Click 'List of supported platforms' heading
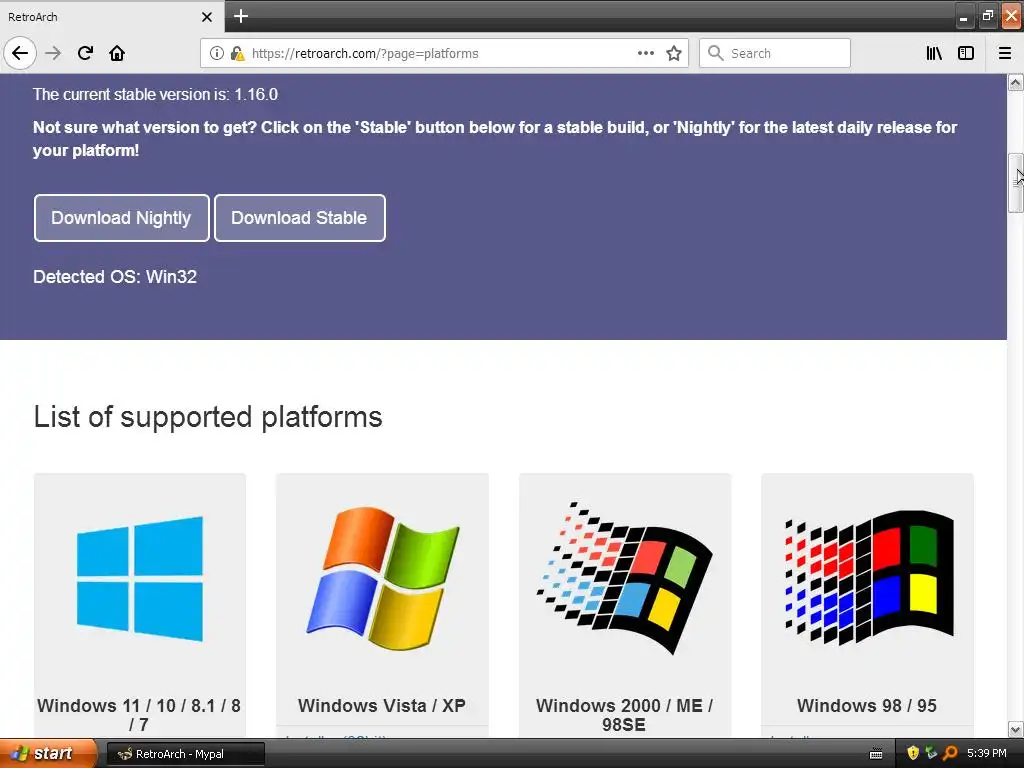Screen dimensions: 1024x768 click(208, 417)
